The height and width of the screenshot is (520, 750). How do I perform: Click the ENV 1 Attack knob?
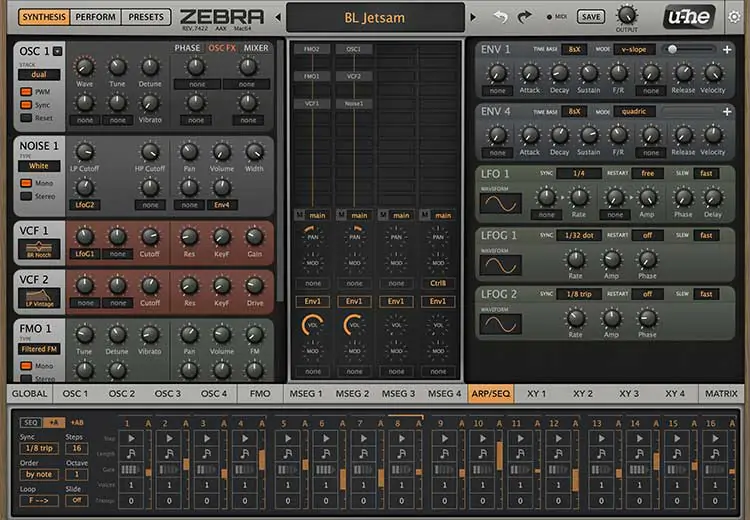pyautogui.click(x=529, y=73)
